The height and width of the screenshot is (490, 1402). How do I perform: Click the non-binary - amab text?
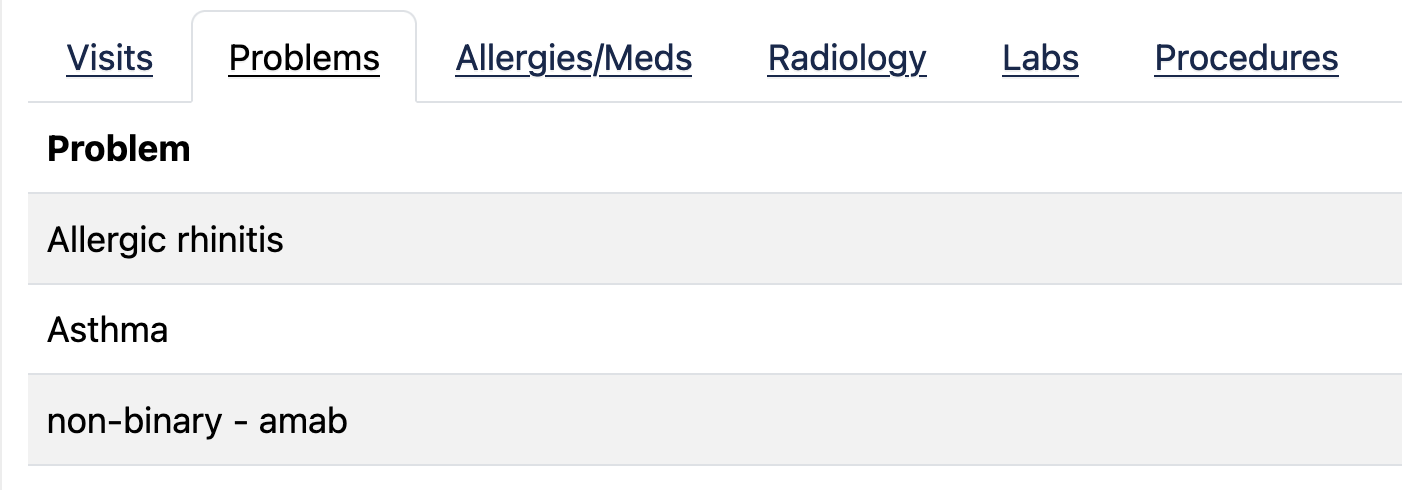pos(197,420)
